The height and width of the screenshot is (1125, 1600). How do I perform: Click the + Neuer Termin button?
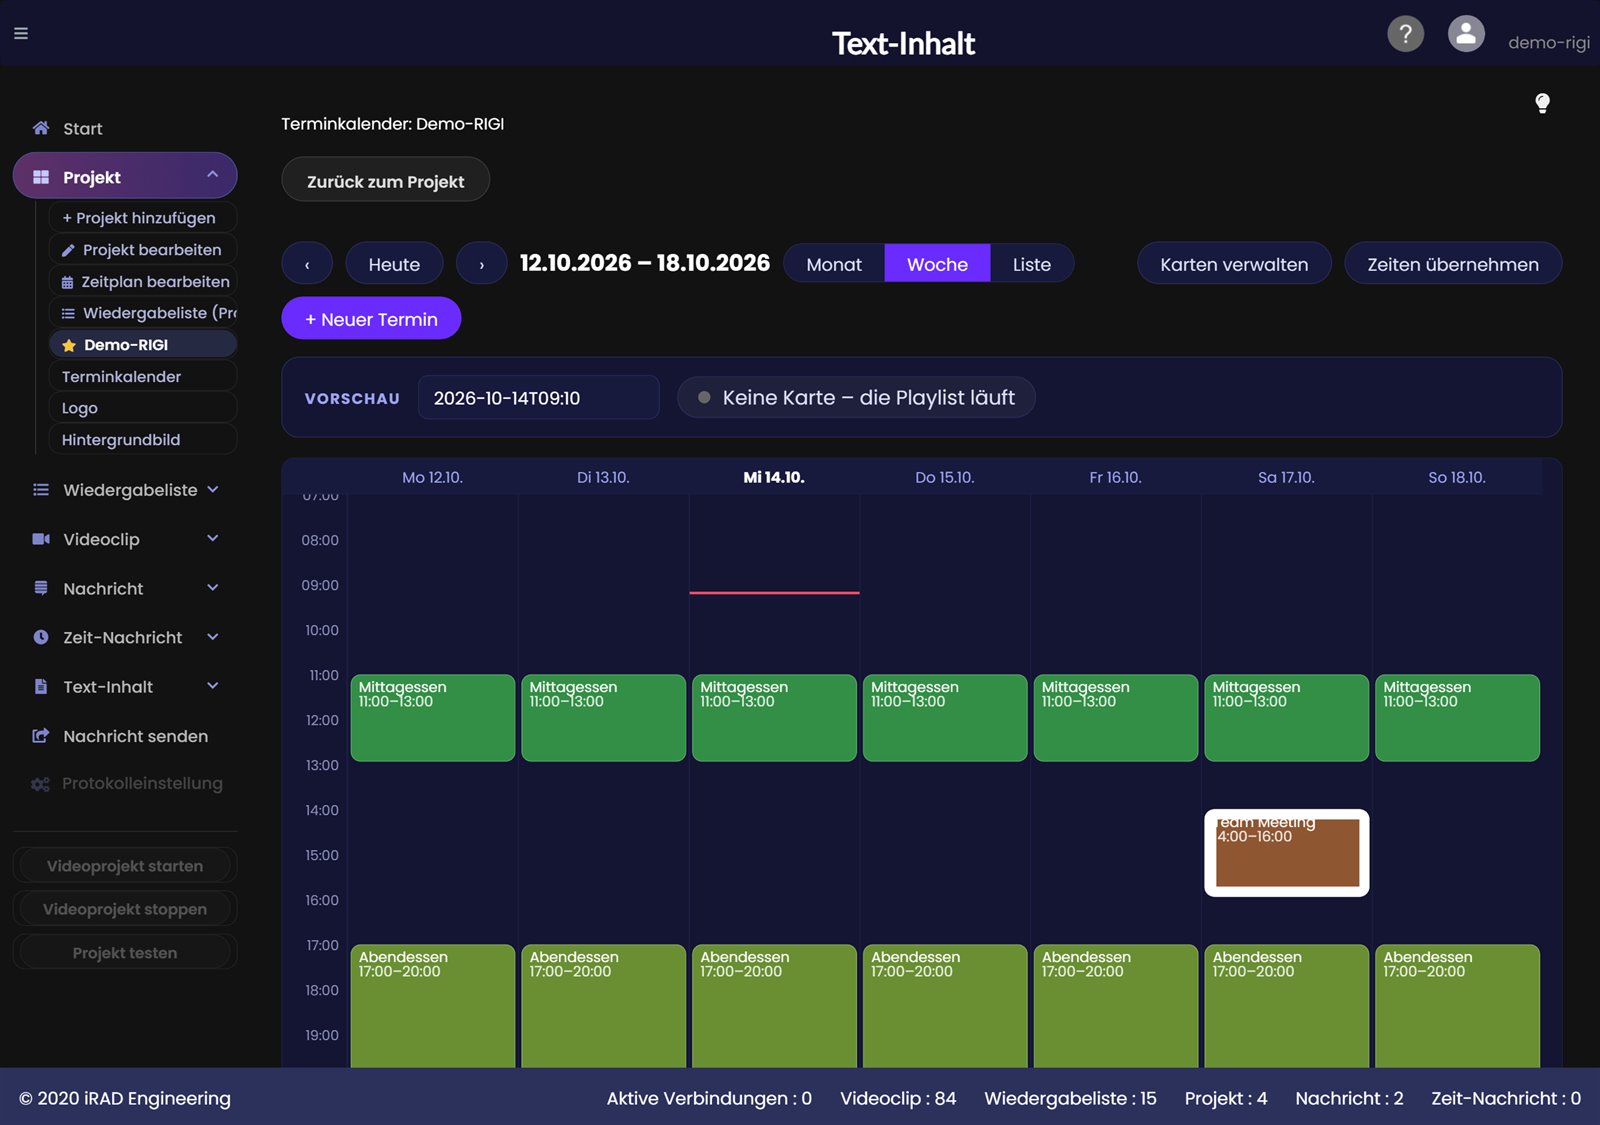coord(371,319)
